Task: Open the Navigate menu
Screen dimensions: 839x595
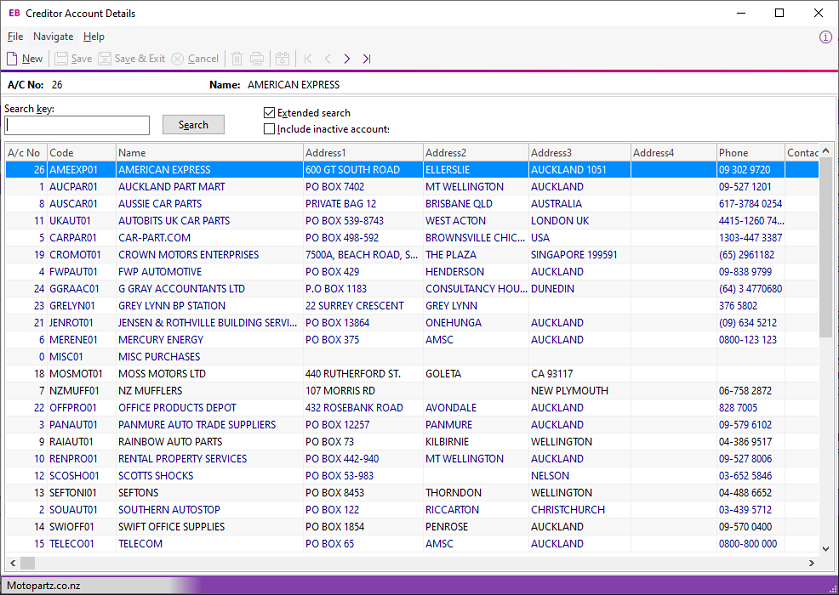Action: coord(53,36)
